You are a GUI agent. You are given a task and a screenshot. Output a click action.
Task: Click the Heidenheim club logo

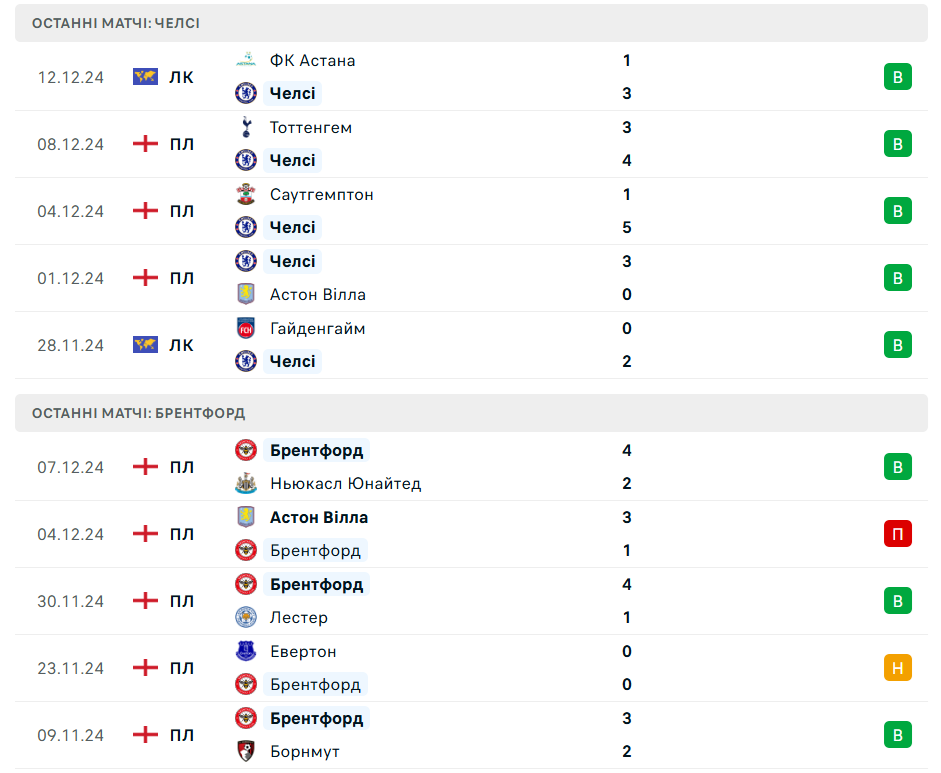(246, 328)
